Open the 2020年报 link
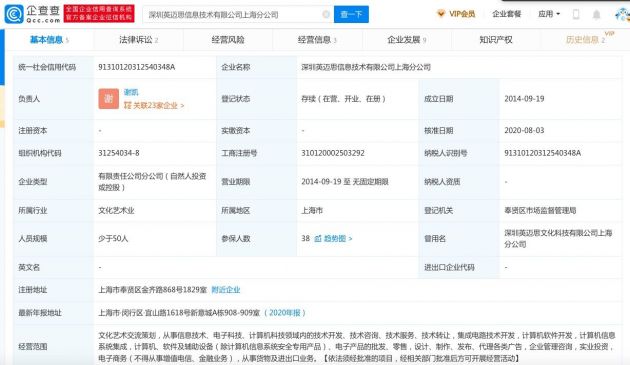Viewport: 630px width, 365px height. 285,312
